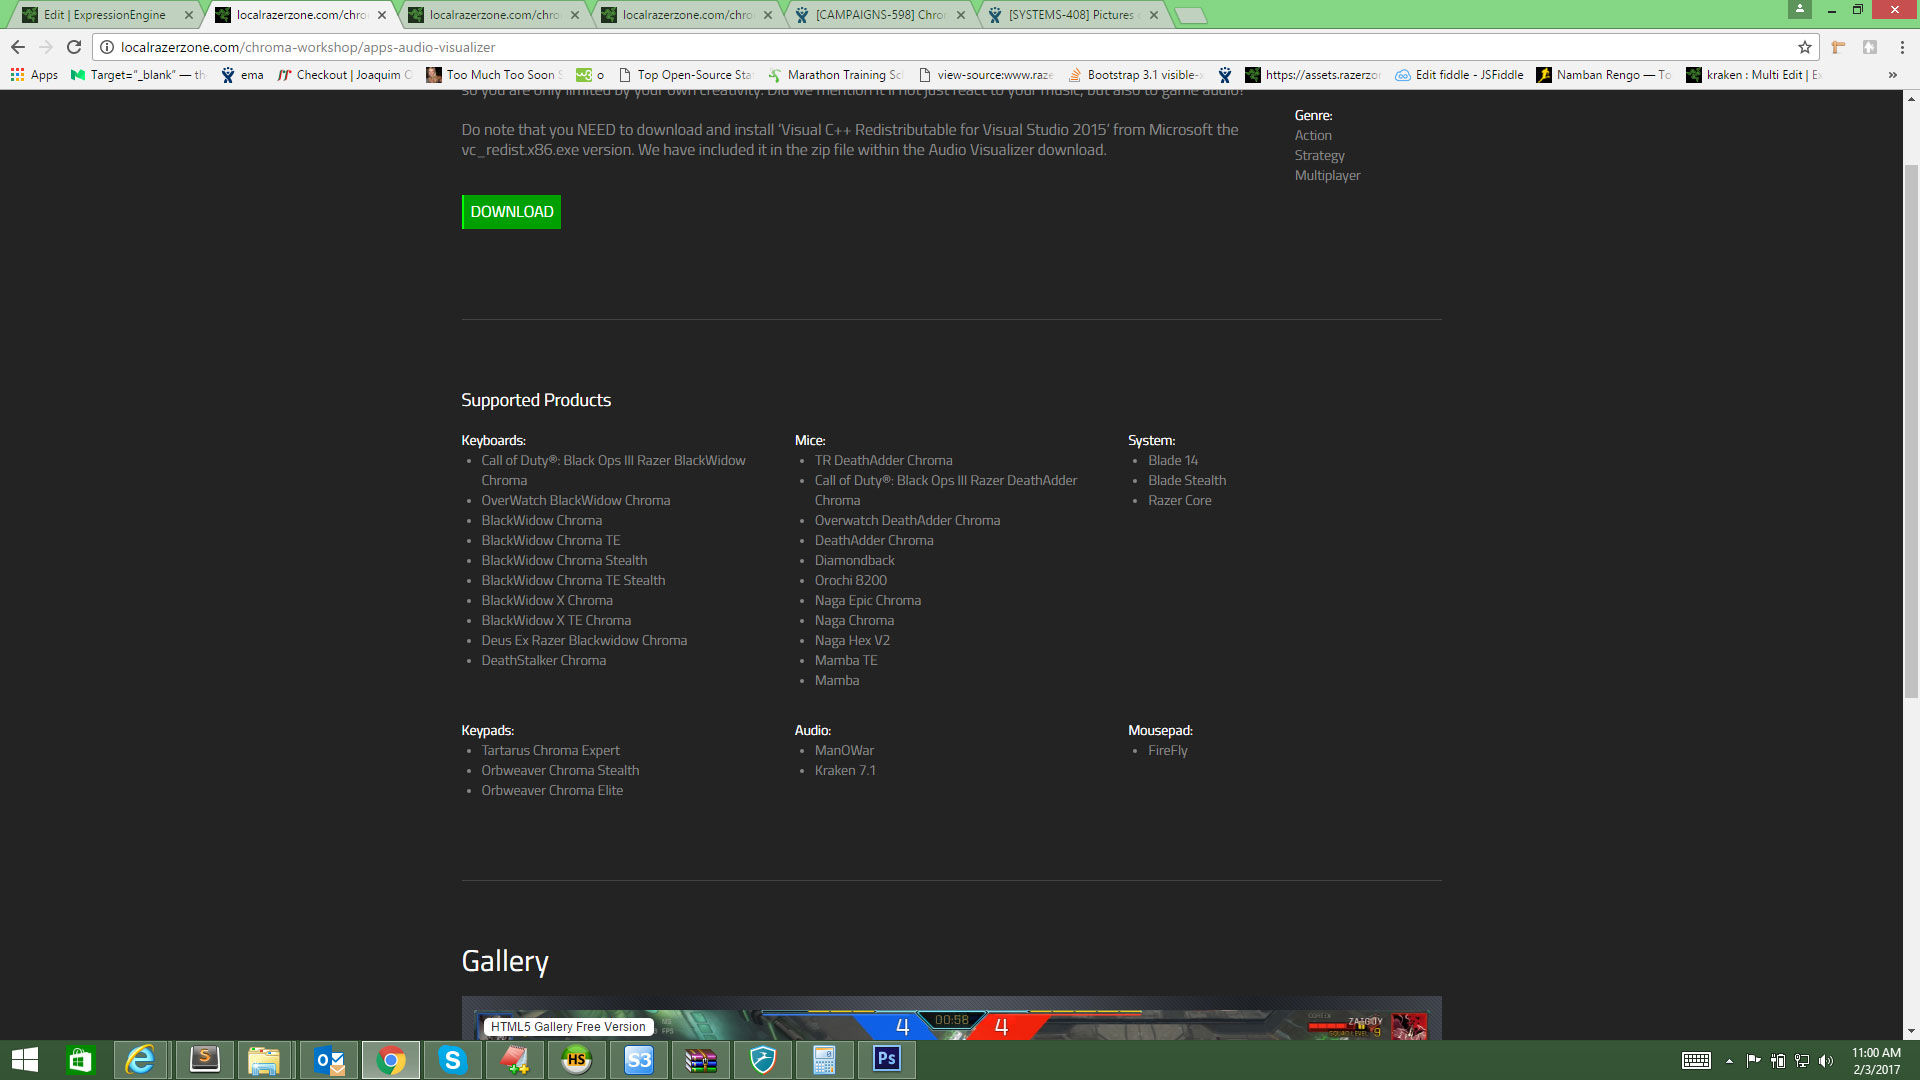Click 'Strategy' under Genre
1920x1080 pixels.
(x=1319, y=155)
